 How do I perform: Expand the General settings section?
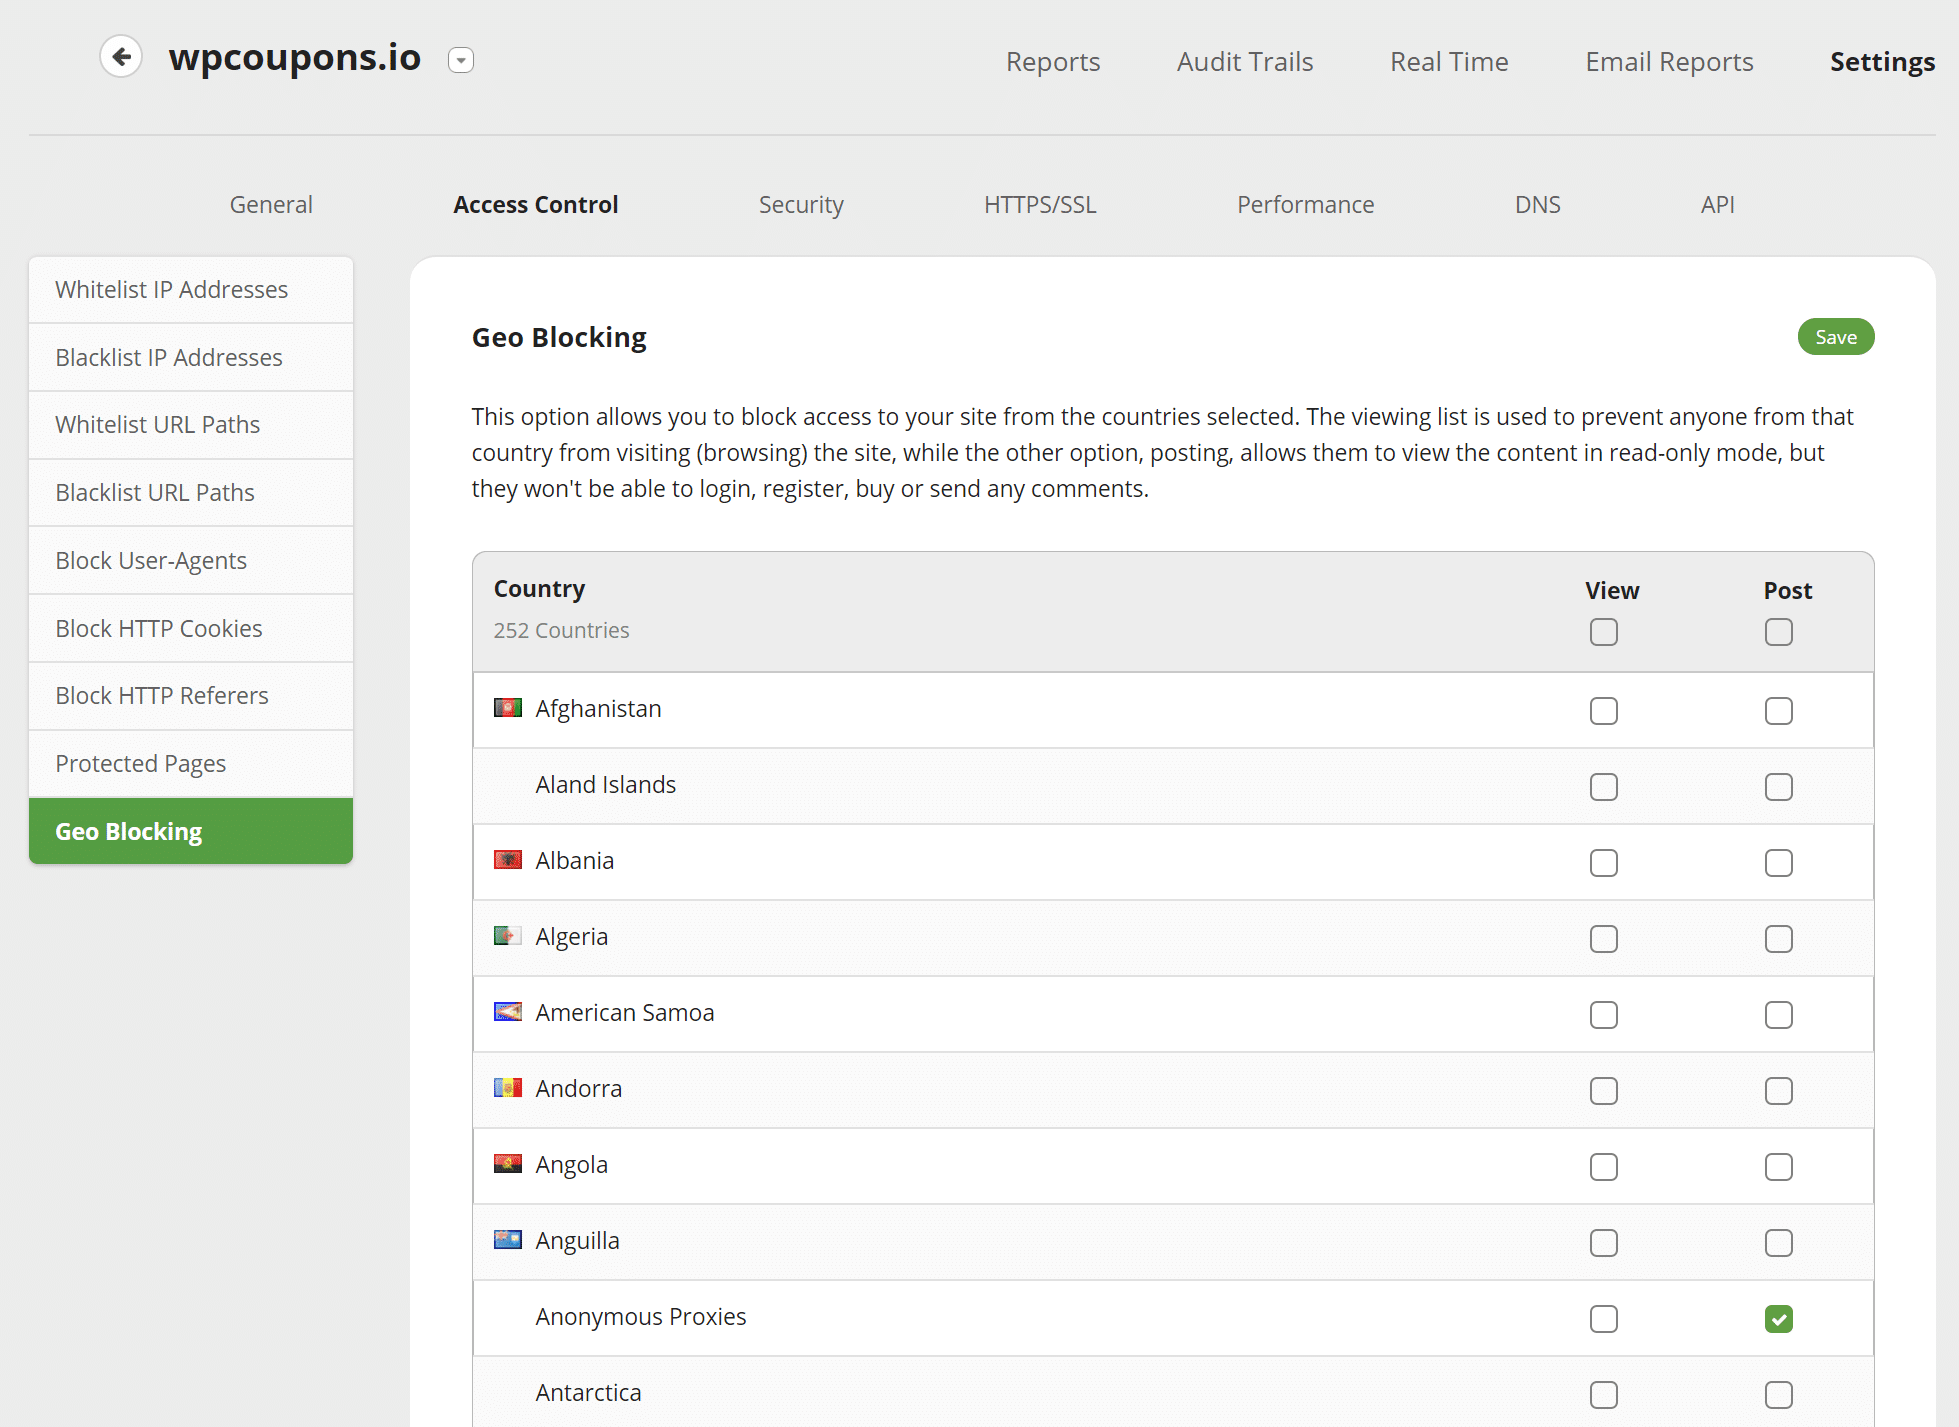pos(271,202)
